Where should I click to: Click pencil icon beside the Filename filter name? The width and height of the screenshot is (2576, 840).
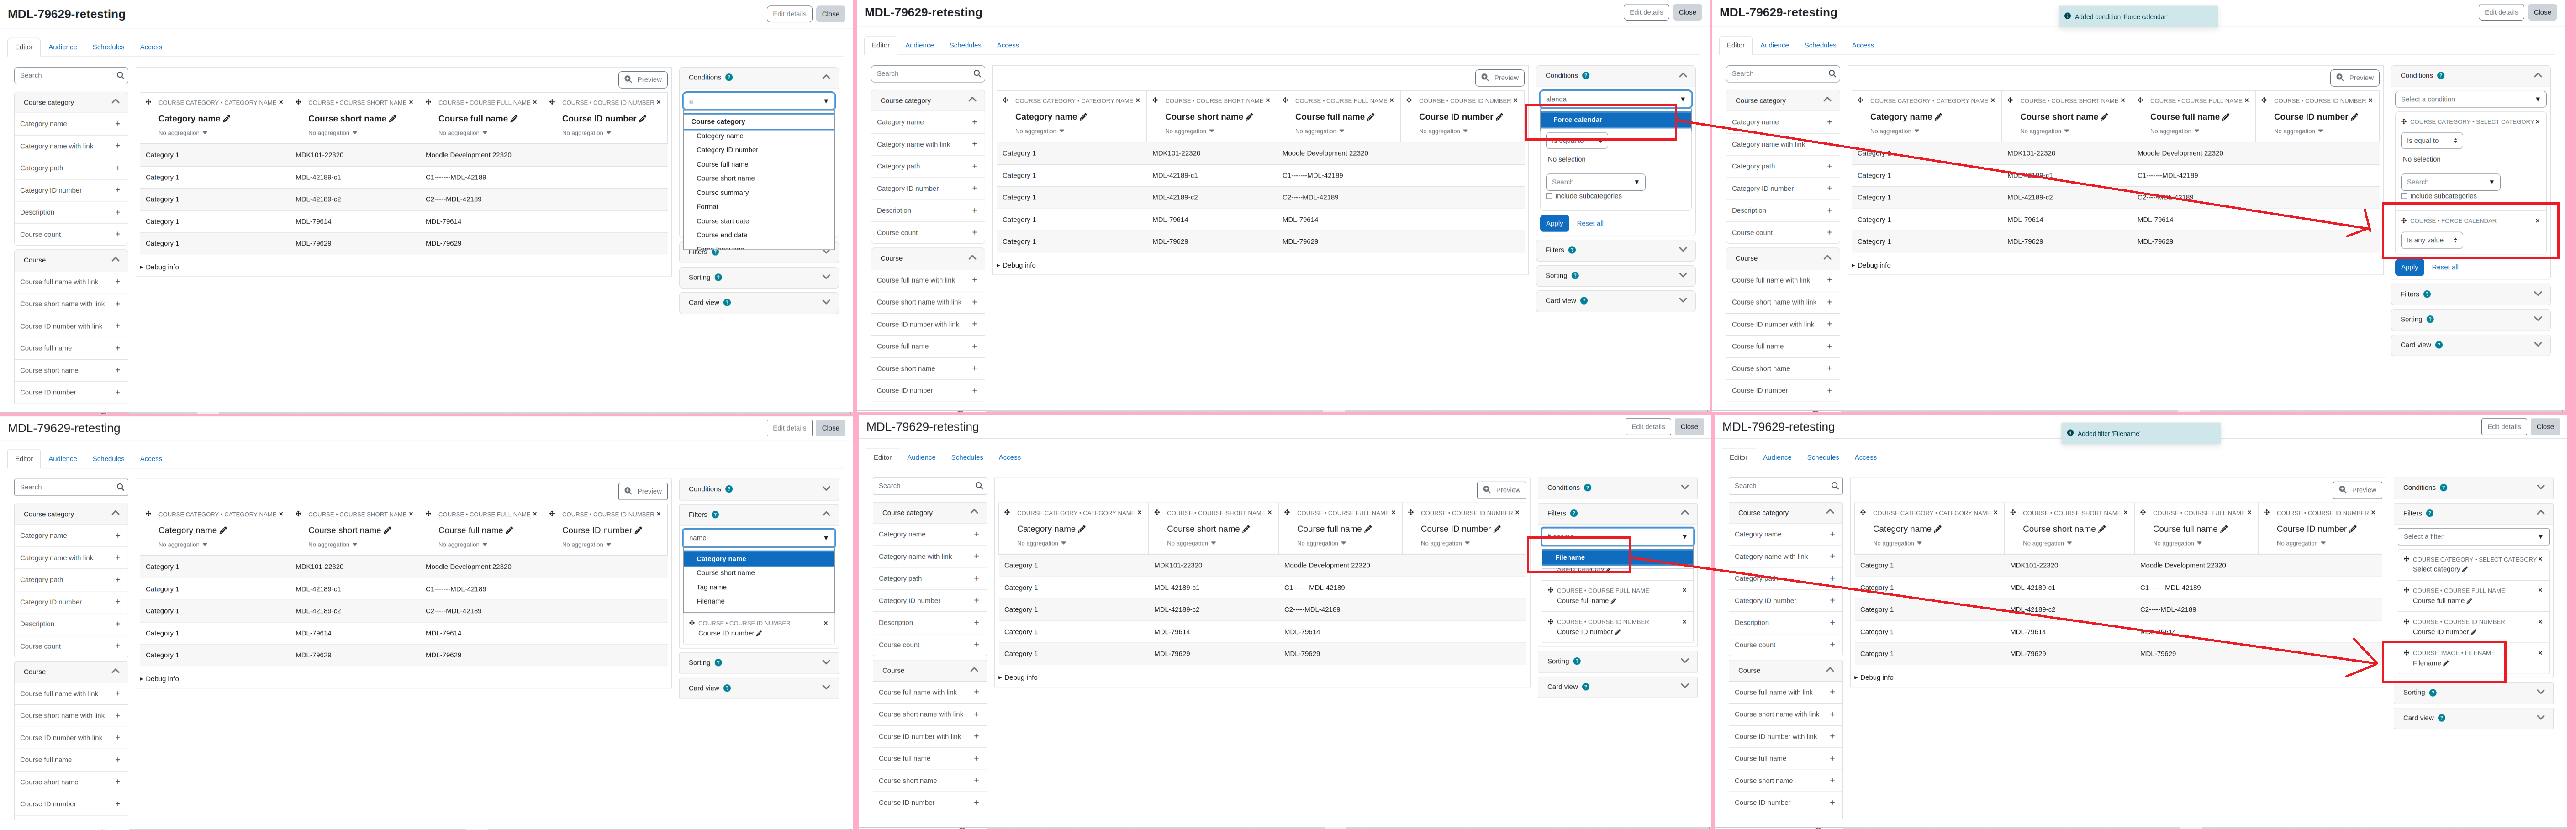tap(2446, 663)
